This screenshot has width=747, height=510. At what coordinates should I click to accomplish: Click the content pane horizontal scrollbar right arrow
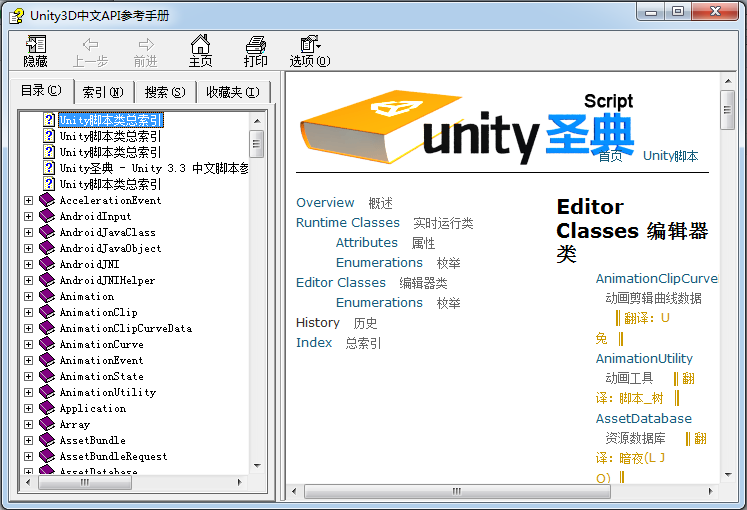point(710,491)
